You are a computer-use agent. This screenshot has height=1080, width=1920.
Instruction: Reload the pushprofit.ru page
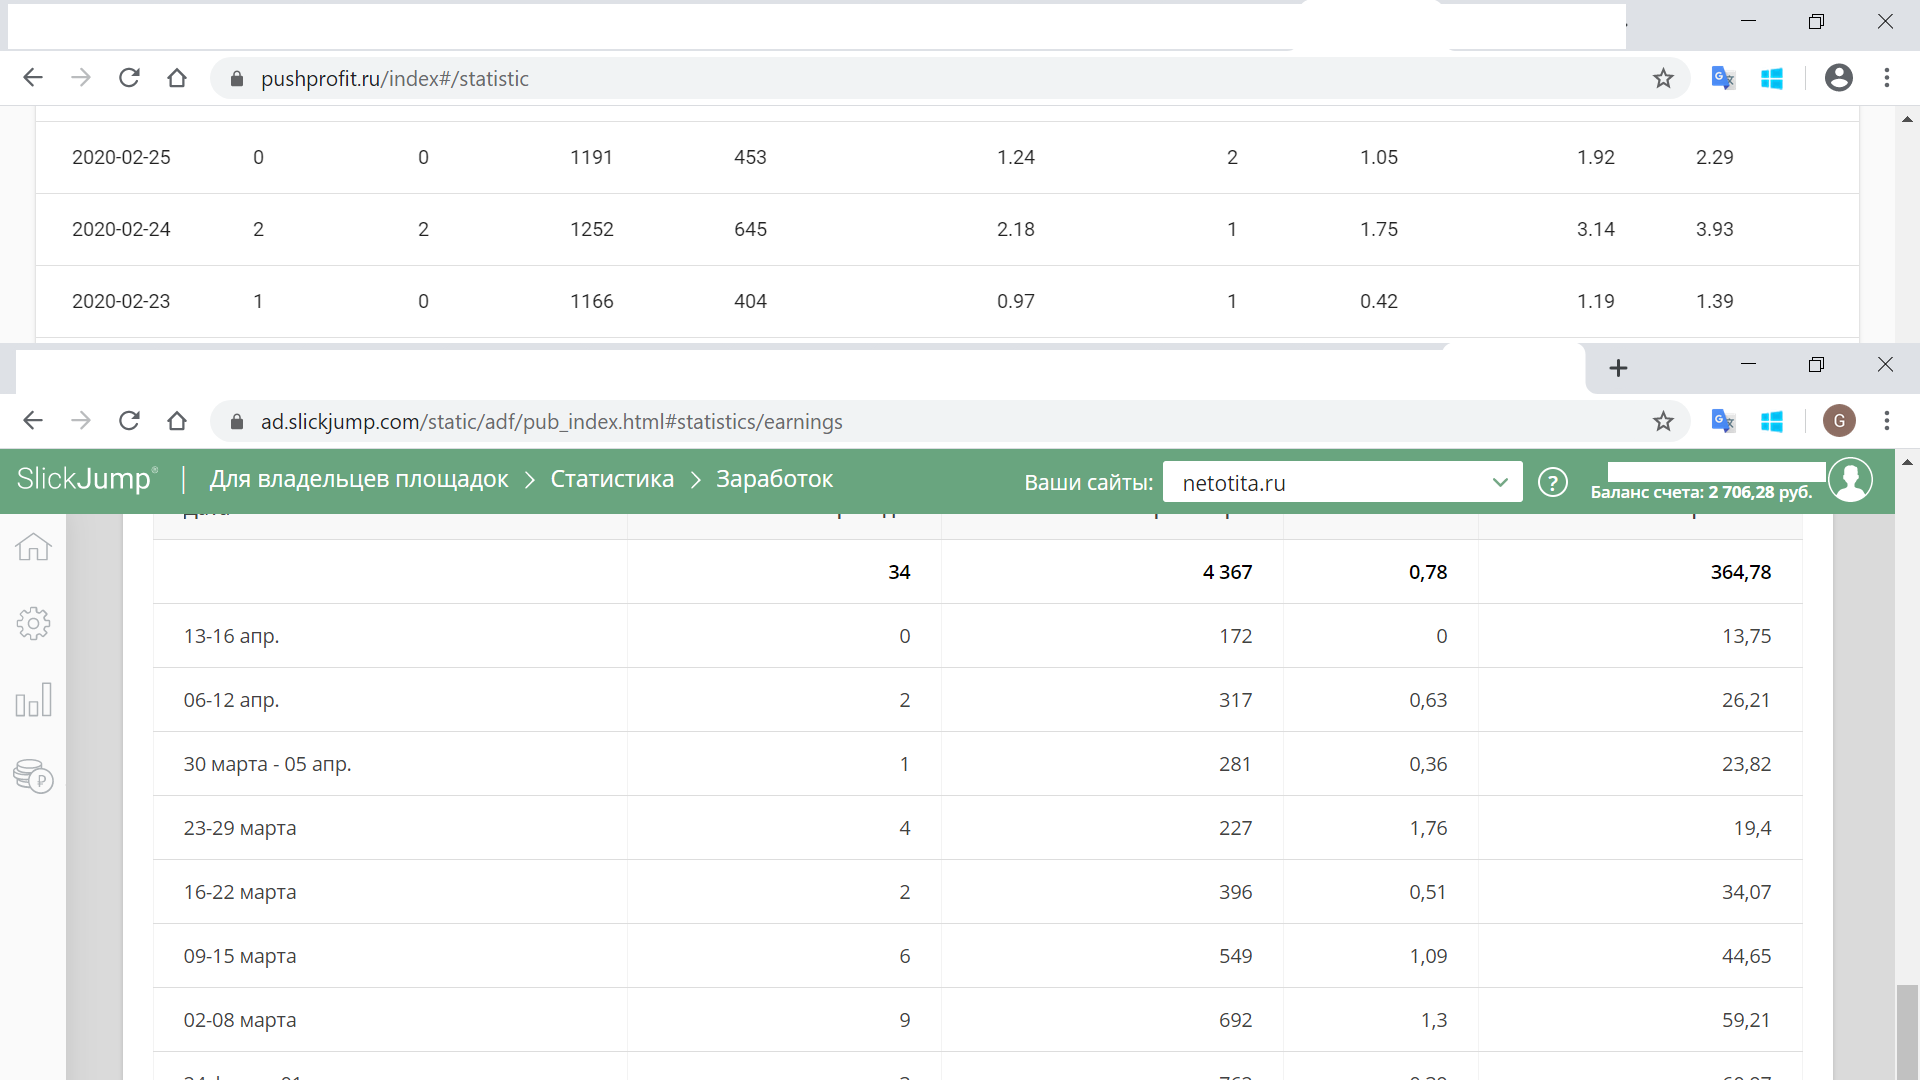[129, 78]
